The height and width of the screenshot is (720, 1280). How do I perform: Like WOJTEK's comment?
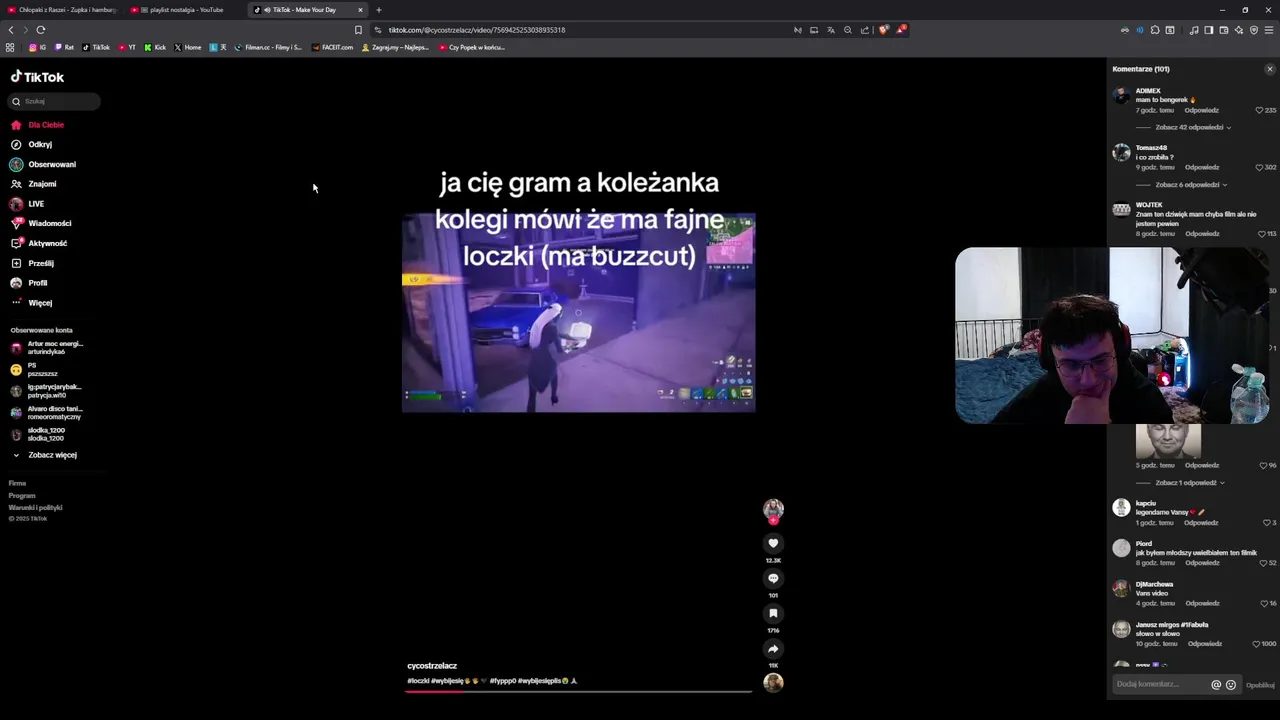coord(1262,234)
